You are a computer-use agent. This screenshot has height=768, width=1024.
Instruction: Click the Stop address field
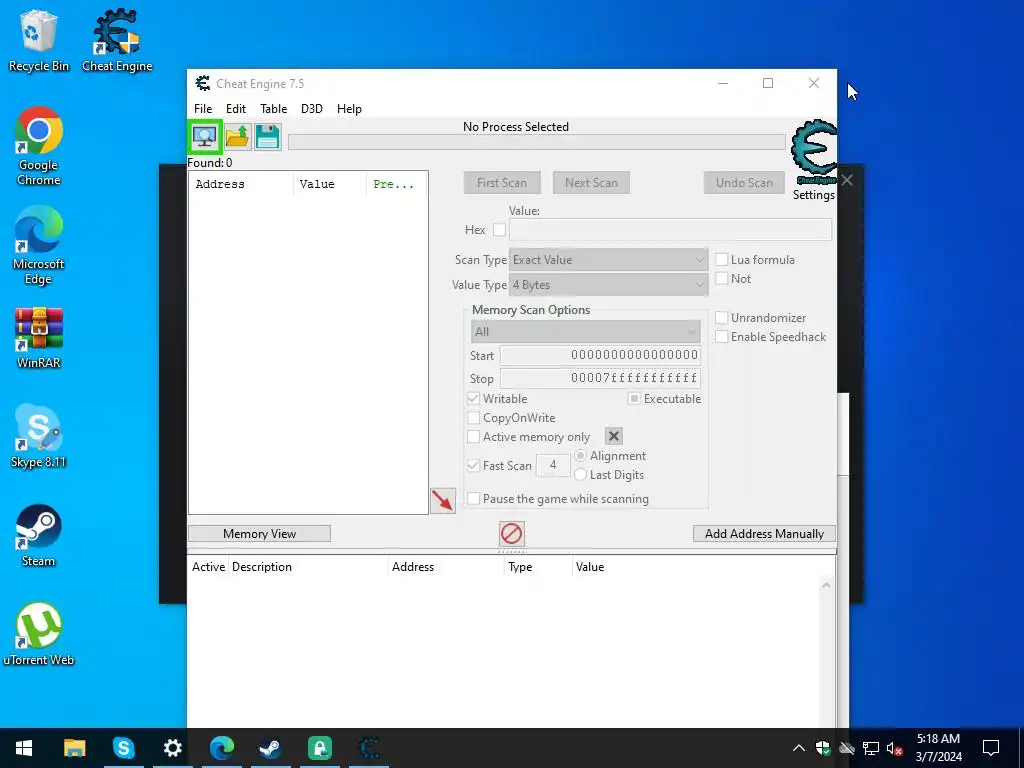[x=600, y=378]
